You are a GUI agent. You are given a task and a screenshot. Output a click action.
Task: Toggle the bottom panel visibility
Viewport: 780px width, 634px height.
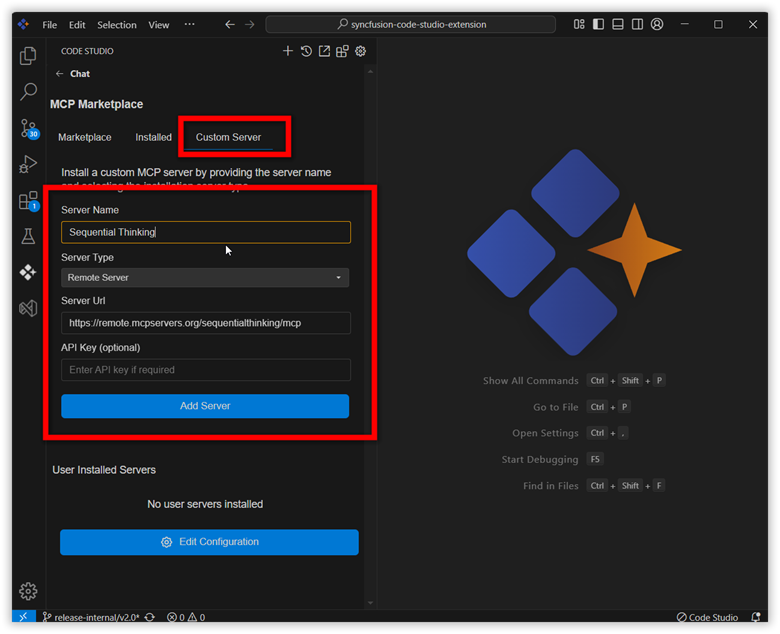[618, 24]
